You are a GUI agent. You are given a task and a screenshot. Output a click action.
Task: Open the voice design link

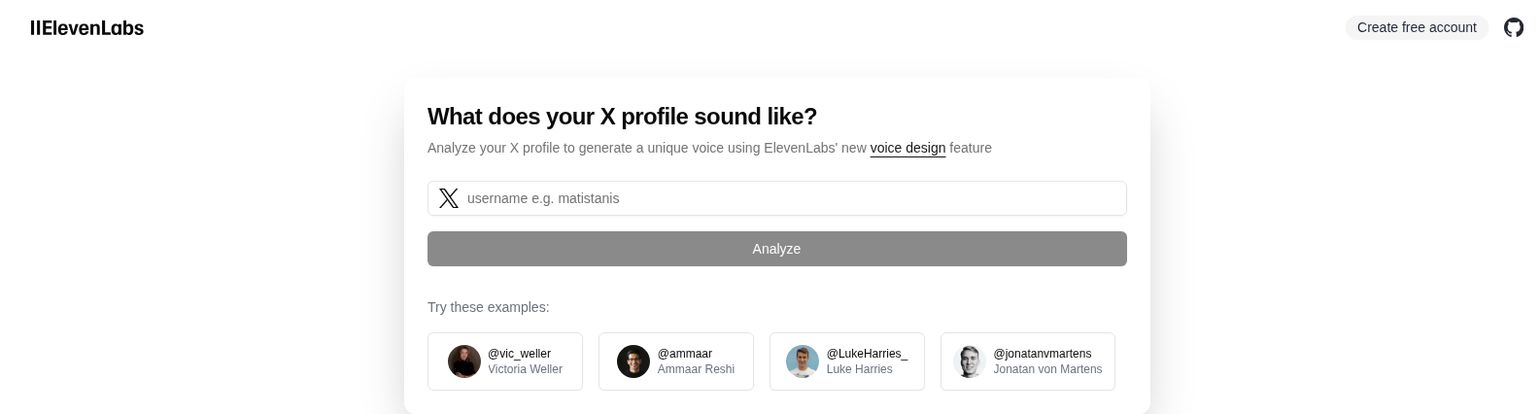point(908,148)
